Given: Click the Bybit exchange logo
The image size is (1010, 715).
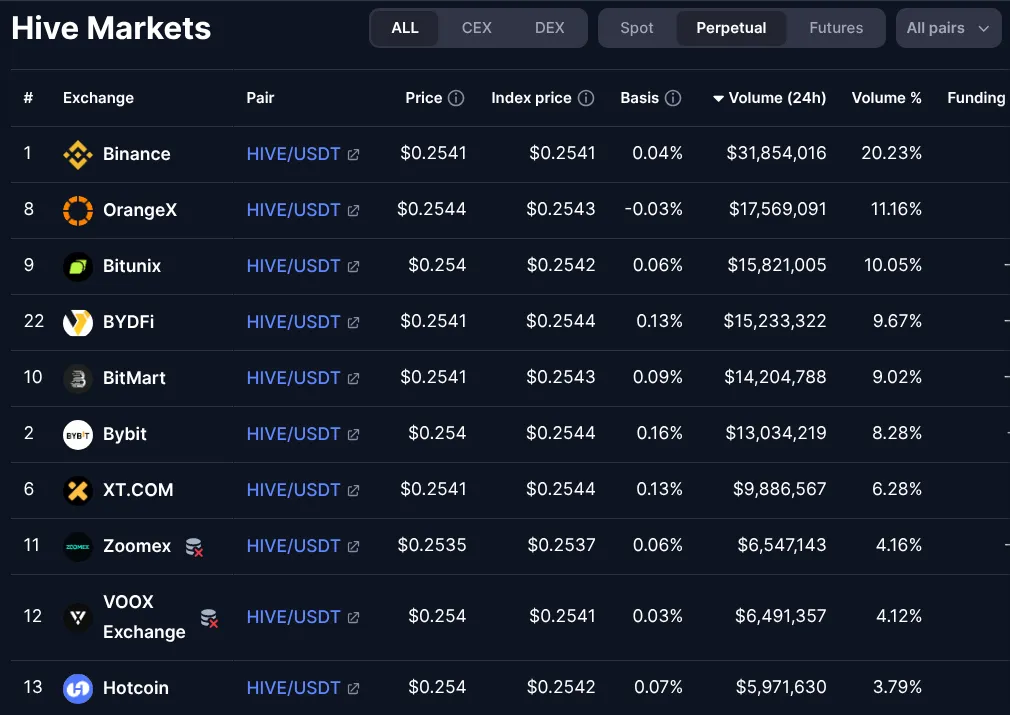Looking at the screenshot, I should tap(78, 435).
